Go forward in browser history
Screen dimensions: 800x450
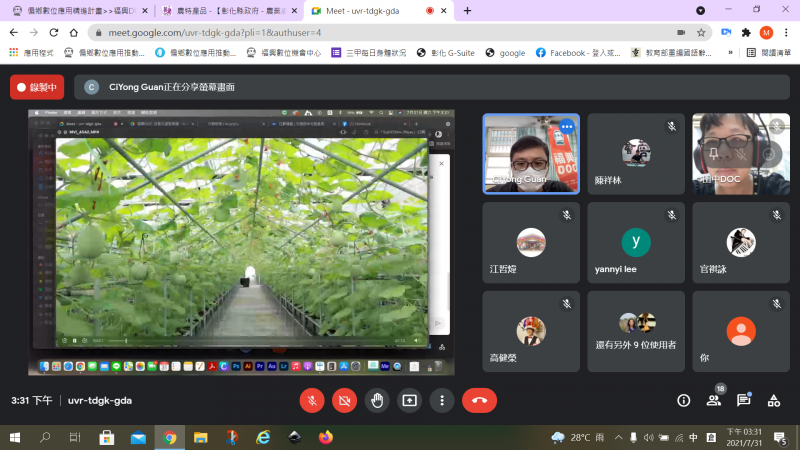point(34,33)
